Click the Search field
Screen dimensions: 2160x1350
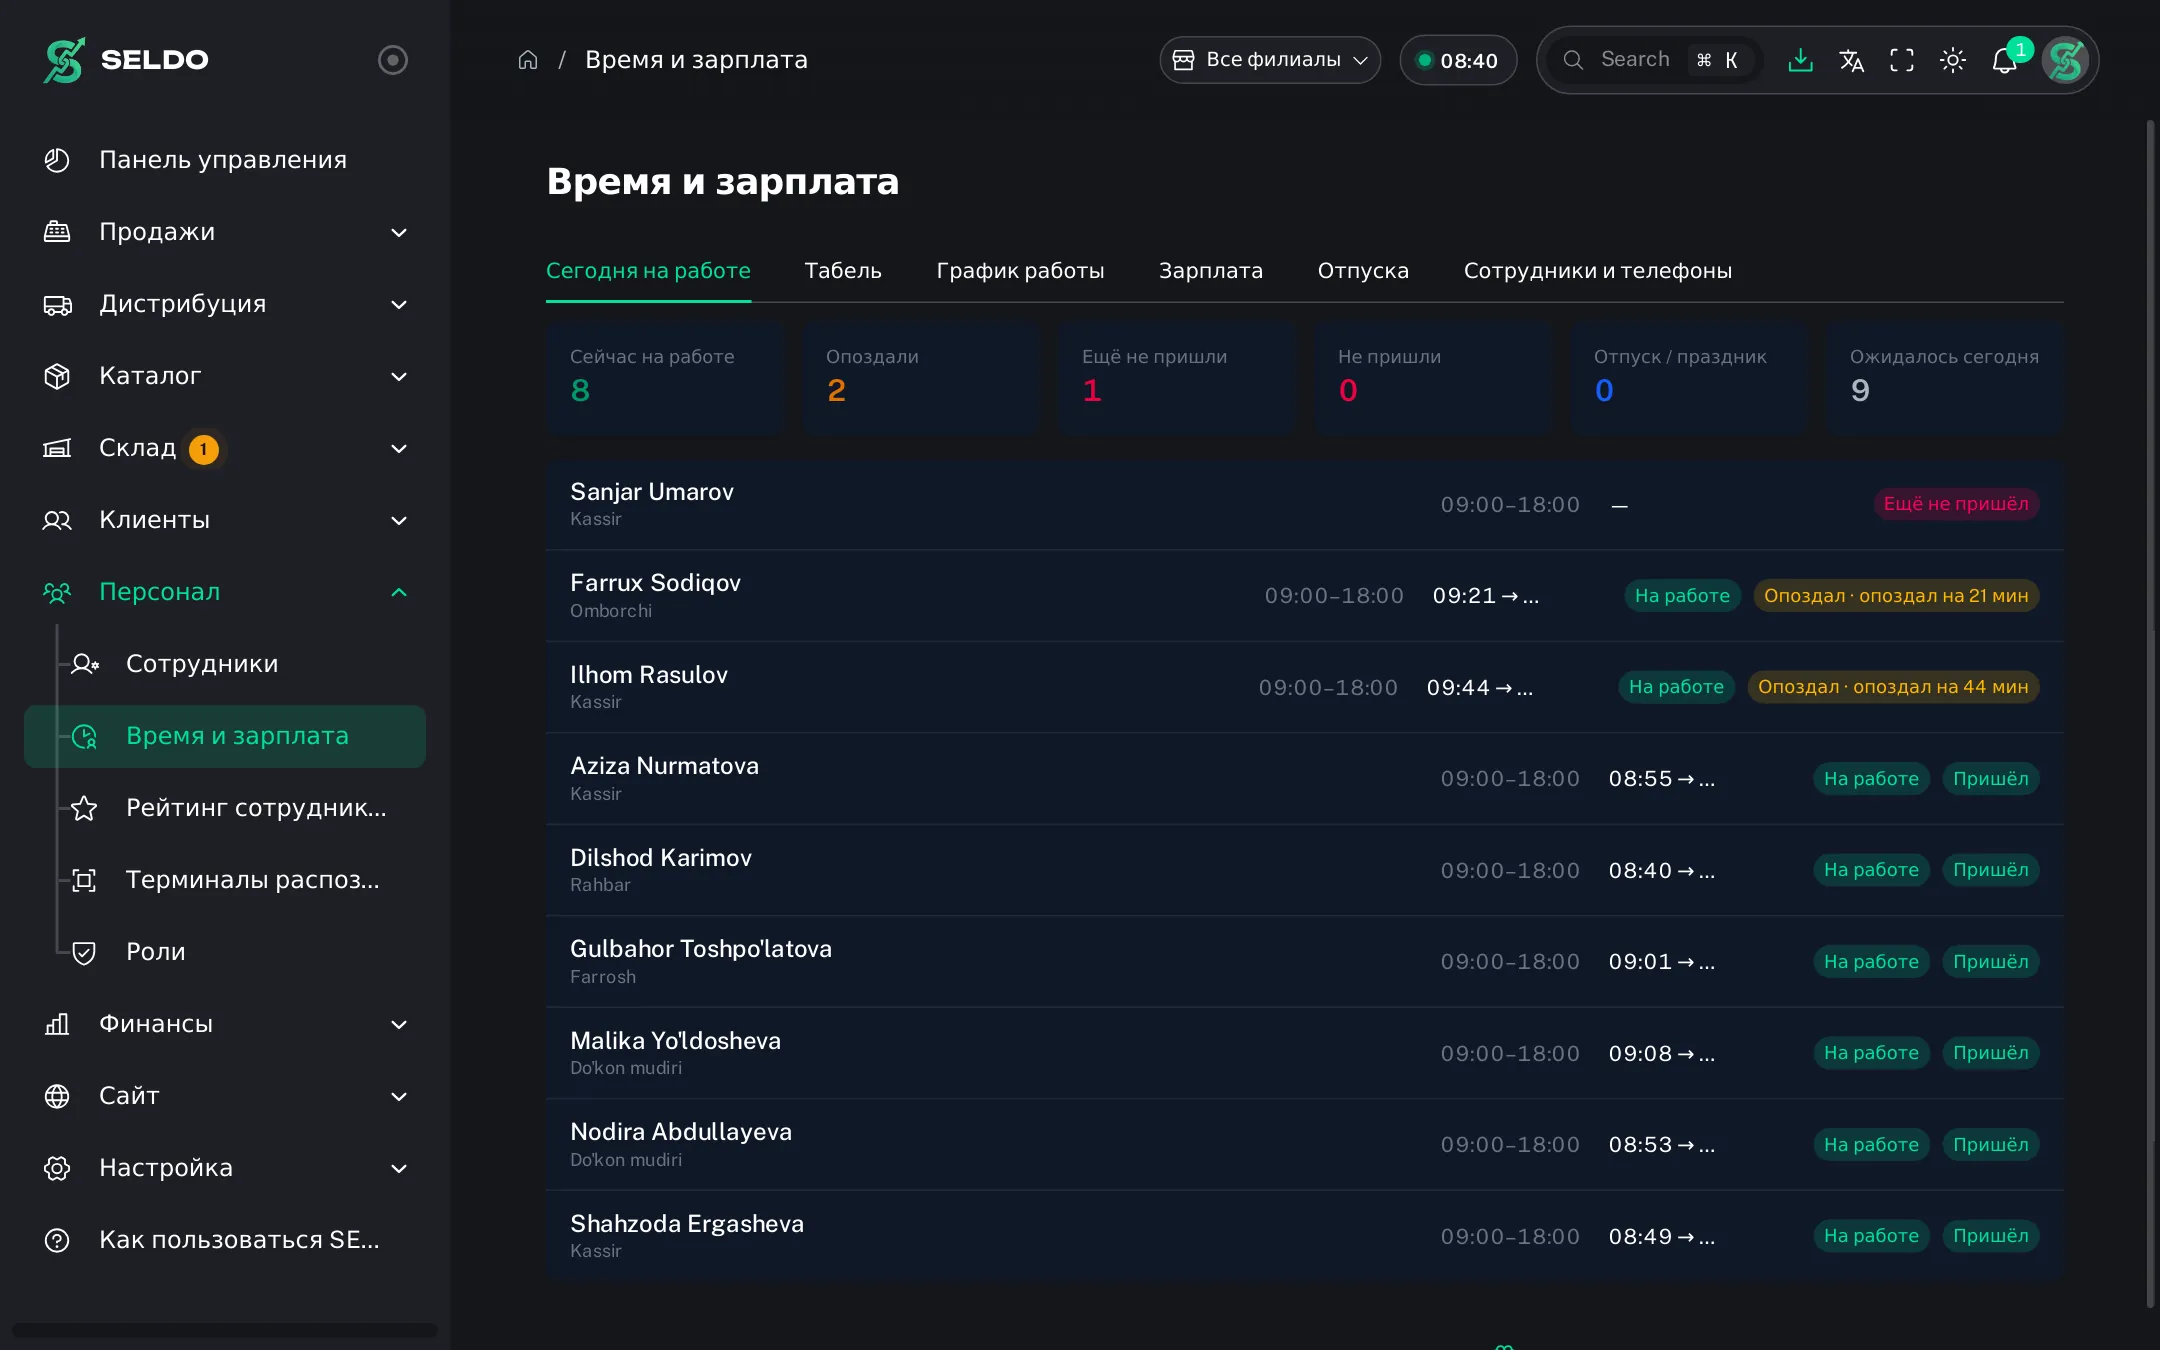click(x=1655, y=60)
